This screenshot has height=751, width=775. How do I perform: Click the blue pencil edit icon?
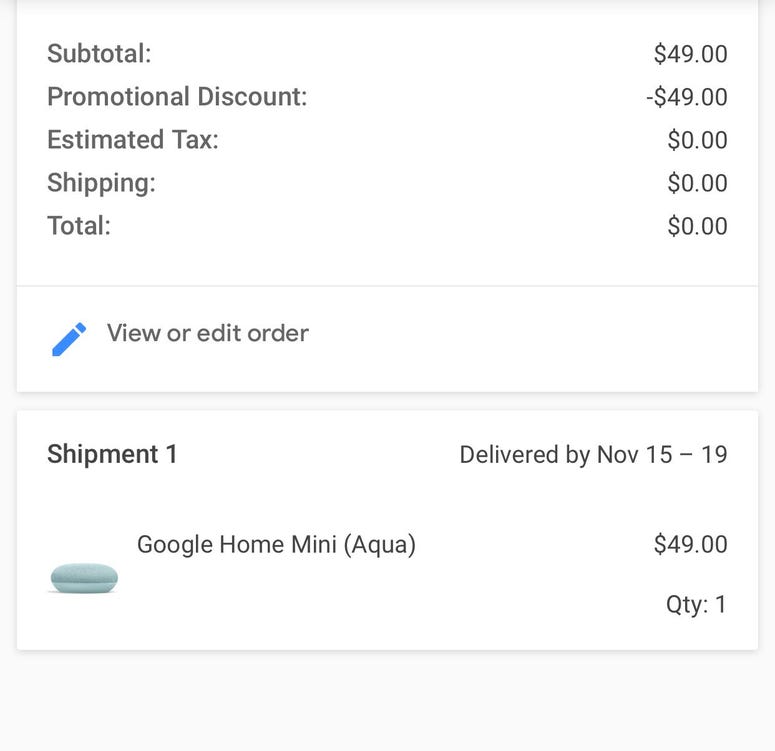click(x=69, y=339)
